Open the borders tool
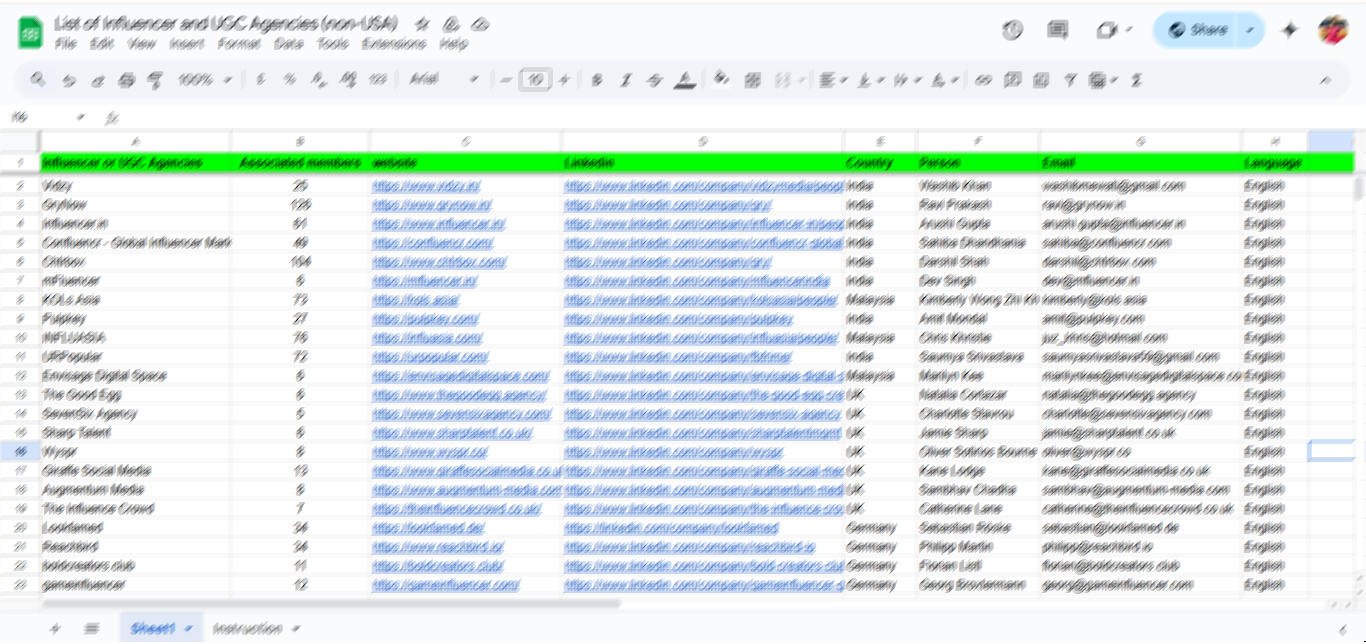This screenshot has height=644, width=1366. coord(753,80)
